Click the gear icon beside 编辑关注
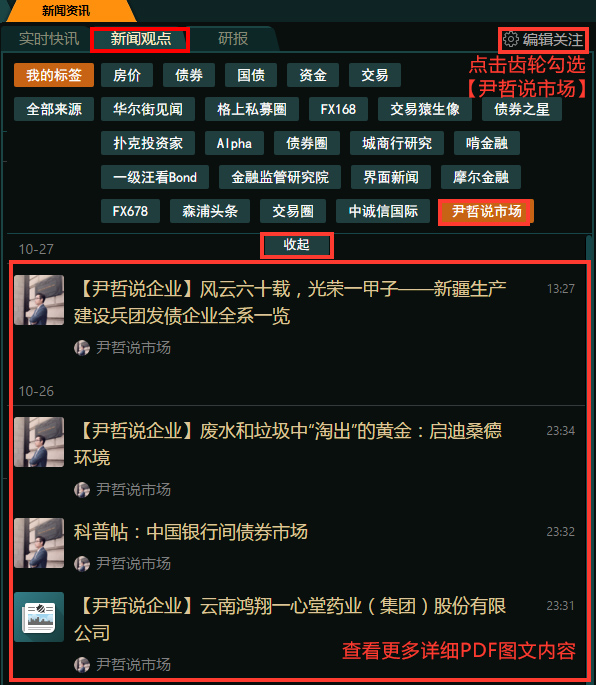This screenshot has width=596, height=685. coord(510,39)
